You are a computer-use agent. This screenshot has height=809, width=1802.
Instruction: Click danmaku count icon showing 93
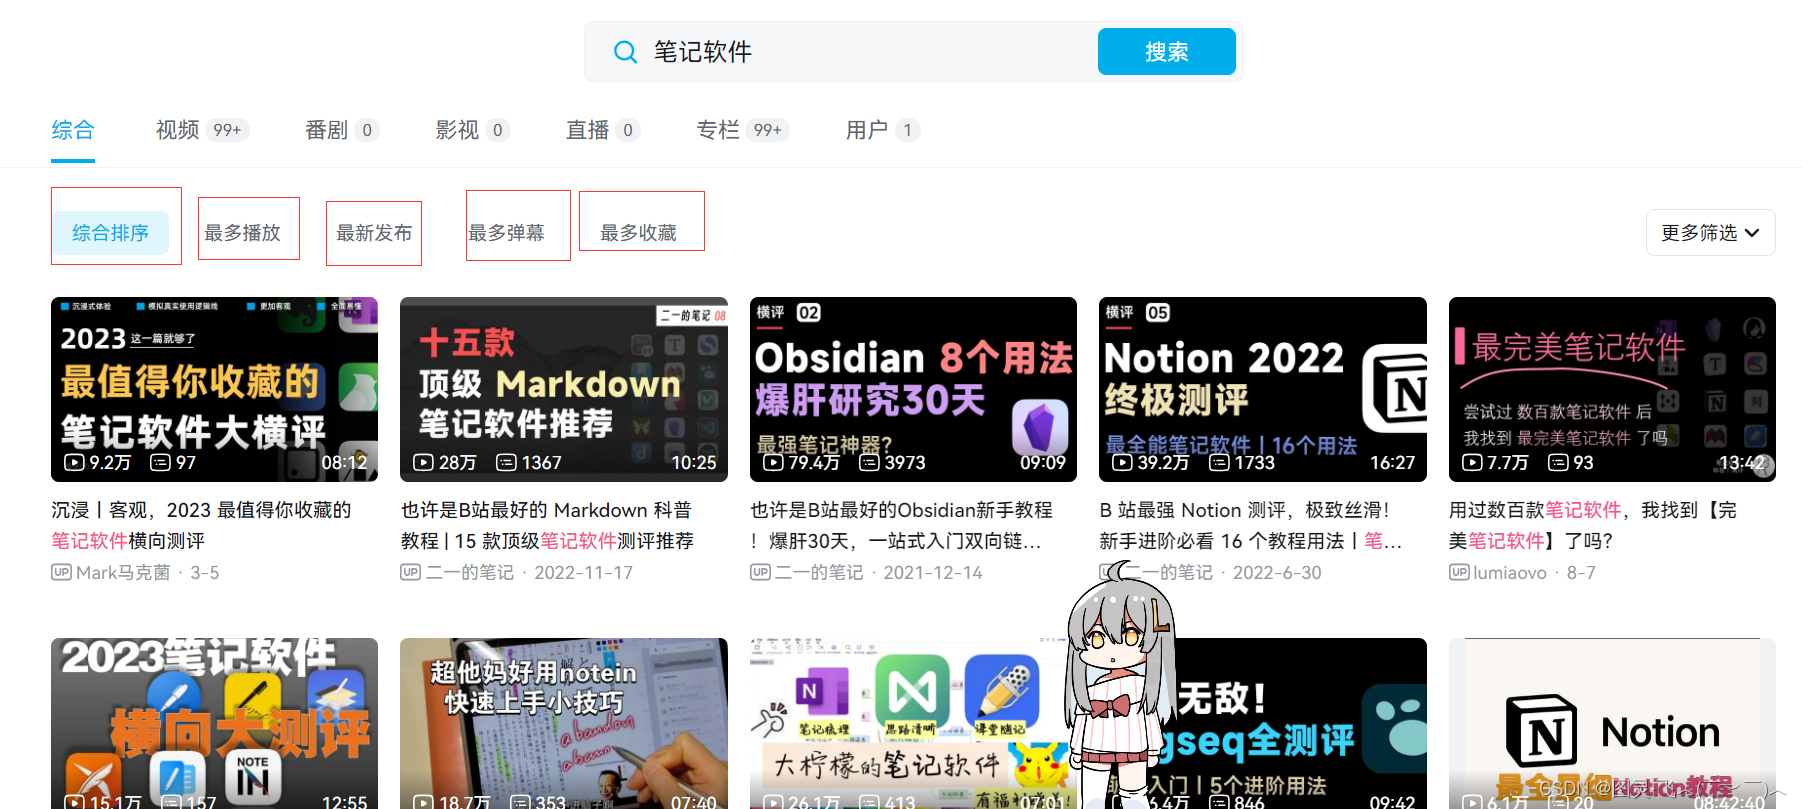click(x=1558, y=462)
